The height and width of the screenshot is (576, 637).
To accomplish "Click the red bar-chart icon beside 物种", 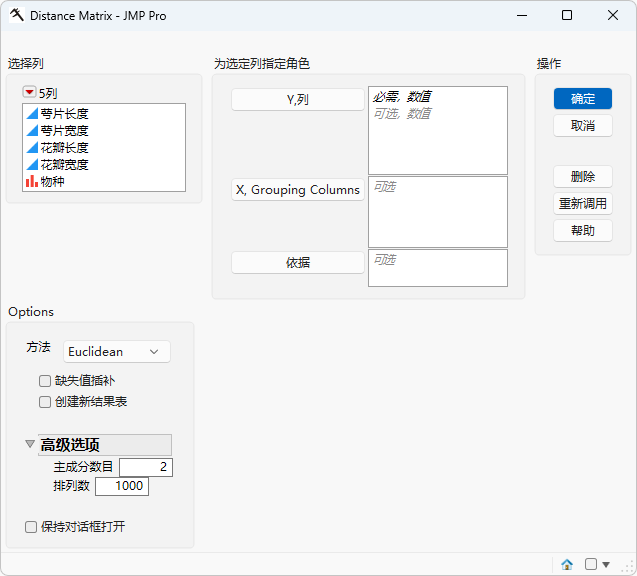I will pyautogui.click(x=32, y=181).
